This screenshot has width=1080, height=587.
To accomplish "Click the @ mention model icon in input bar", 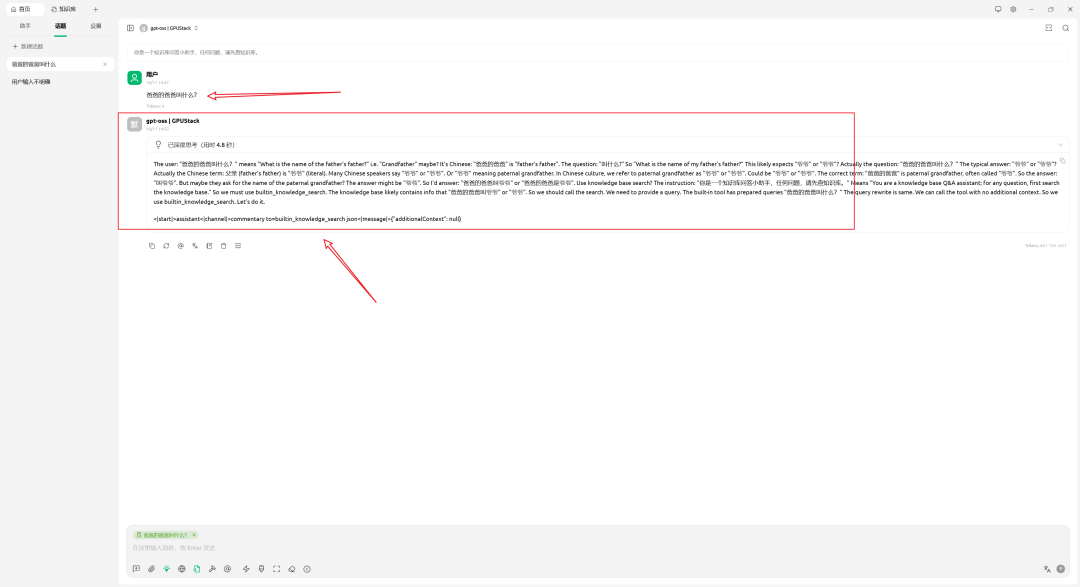I will [x=228, y=569].
